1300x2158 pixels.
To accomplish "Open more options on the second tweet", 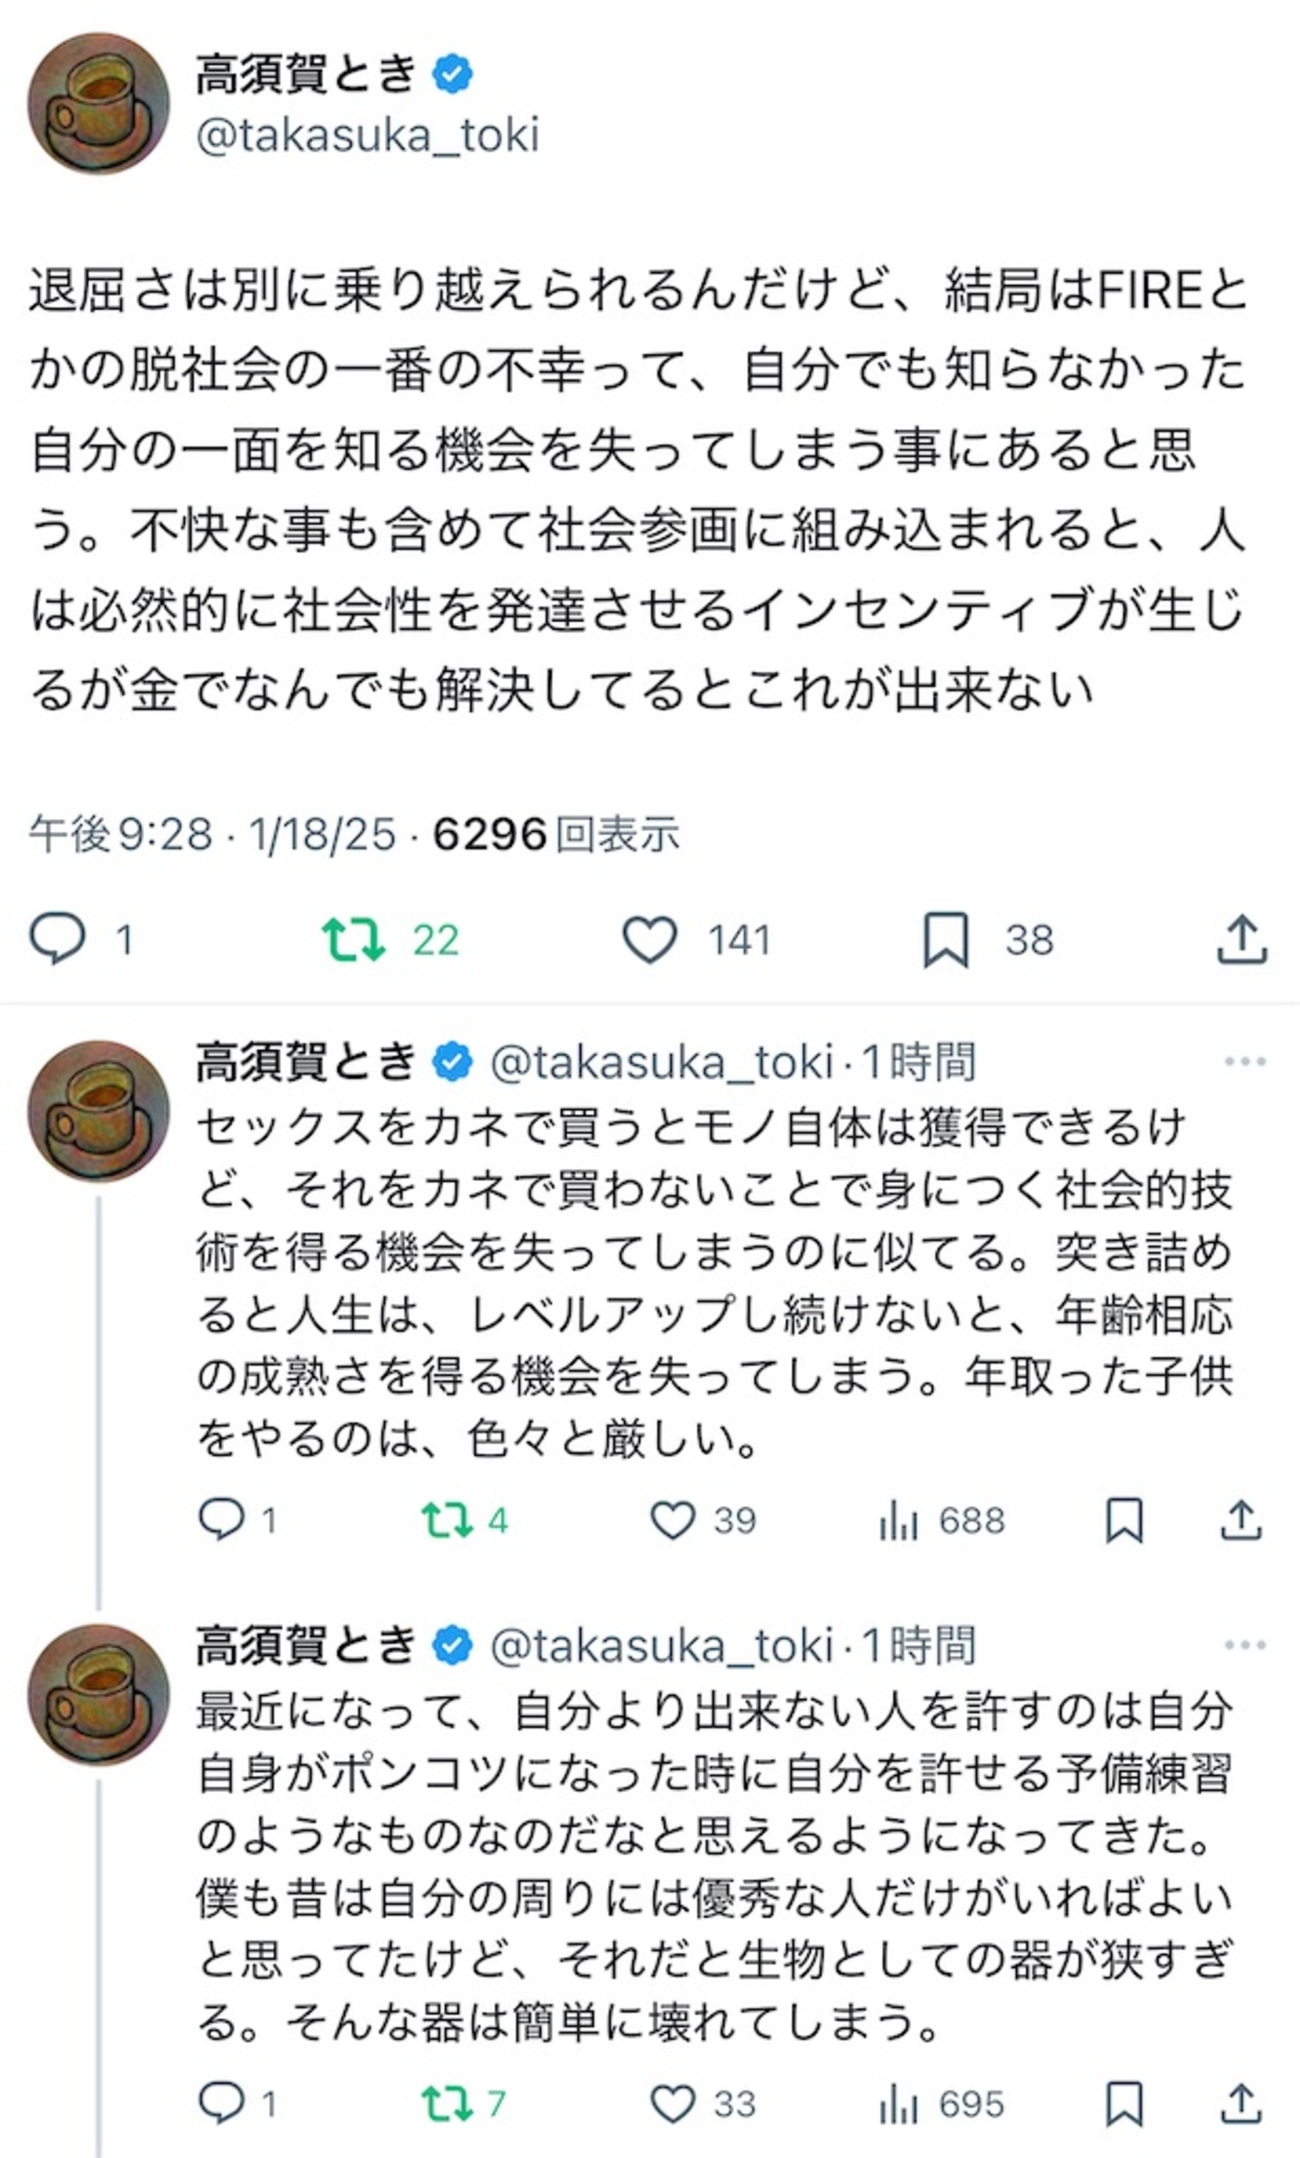I will tap(1244, 1061).
